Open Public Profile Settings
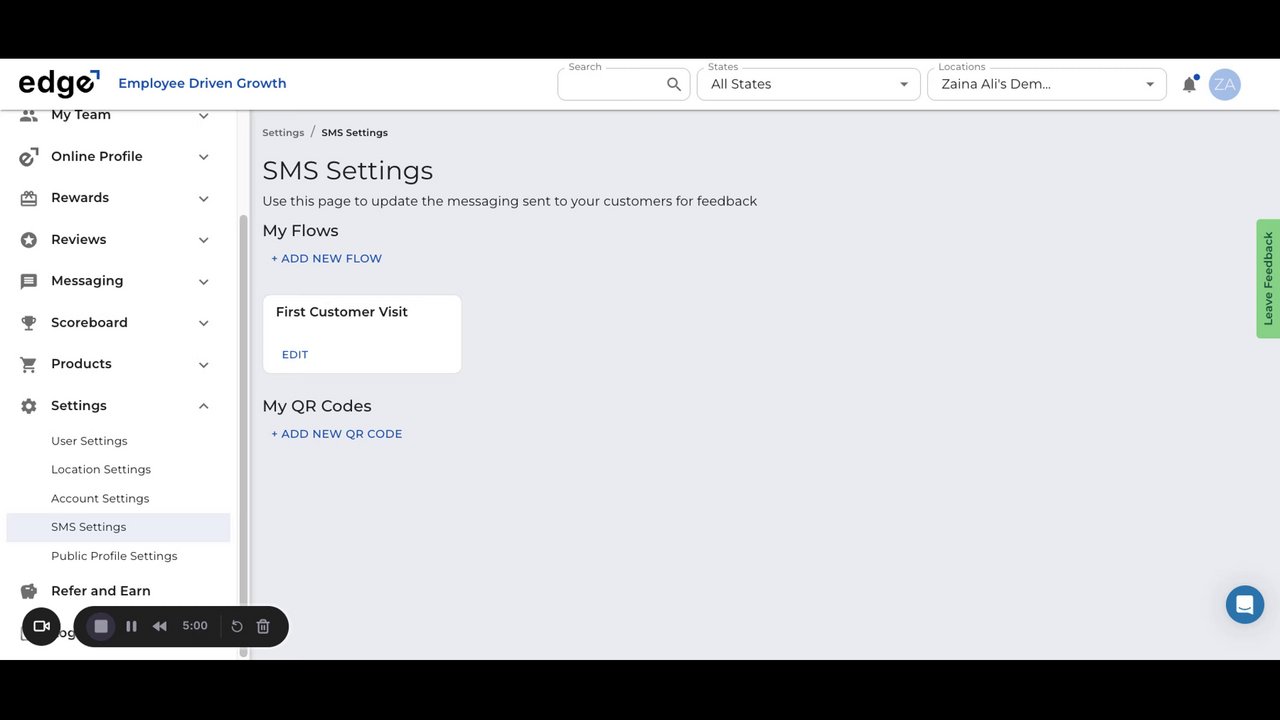This screenshot has width=1280, height=720. pos(114,556)
